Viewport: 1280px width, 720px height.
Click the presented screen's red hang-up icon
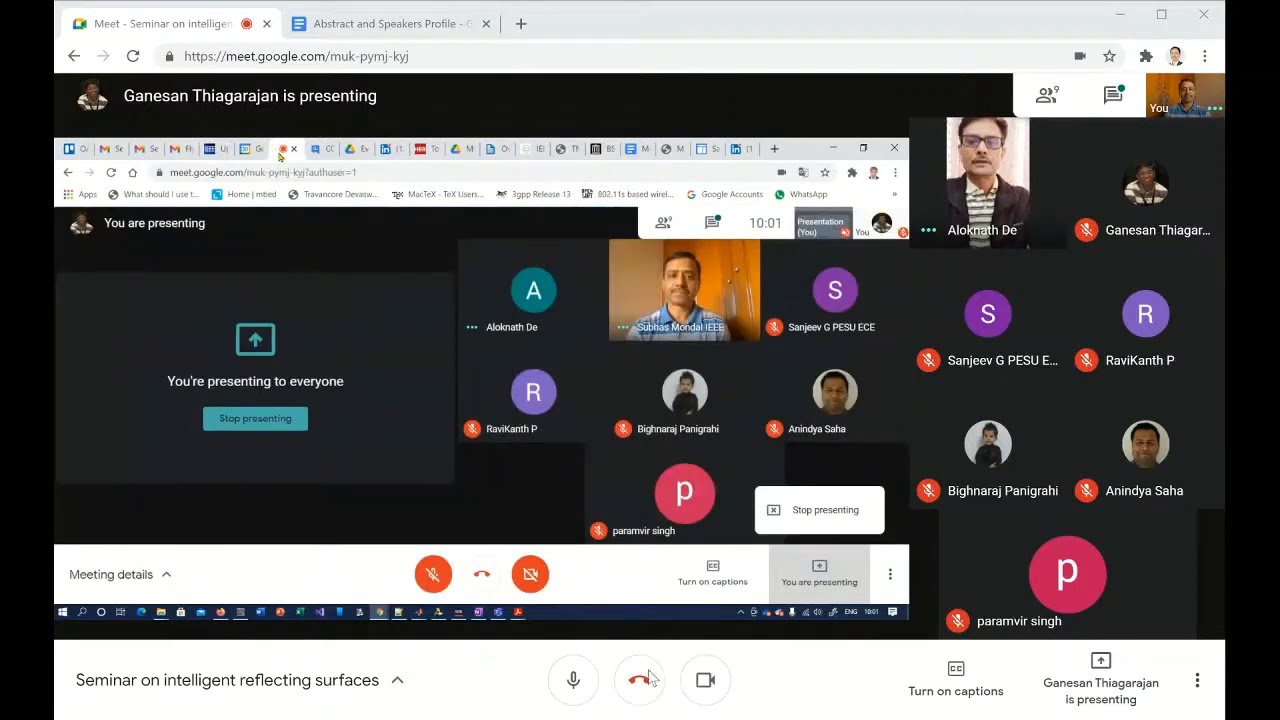click(482, 574)
